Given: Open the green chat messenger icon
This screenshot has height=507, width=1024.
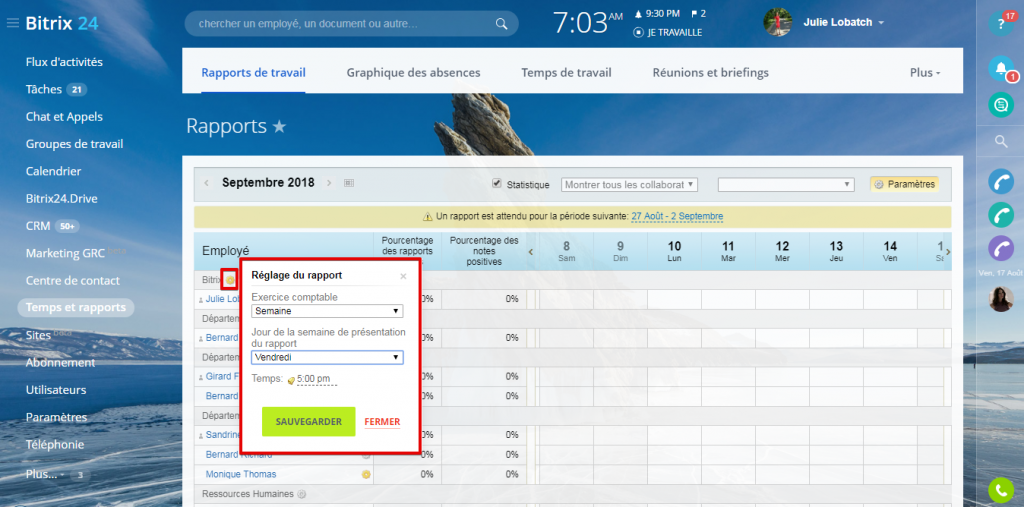Looking at the screenshot, I should (x=1000, y=105).
